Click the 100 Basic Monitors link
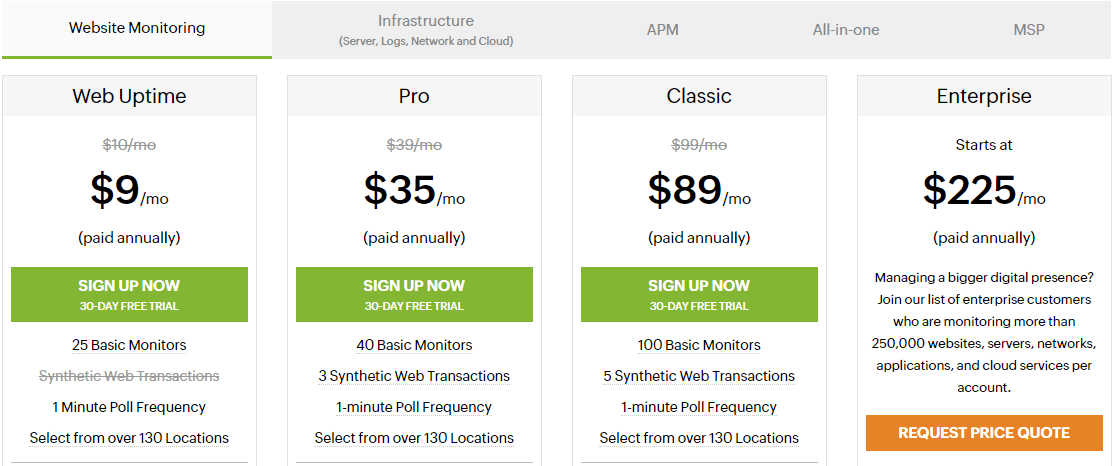 699,345
